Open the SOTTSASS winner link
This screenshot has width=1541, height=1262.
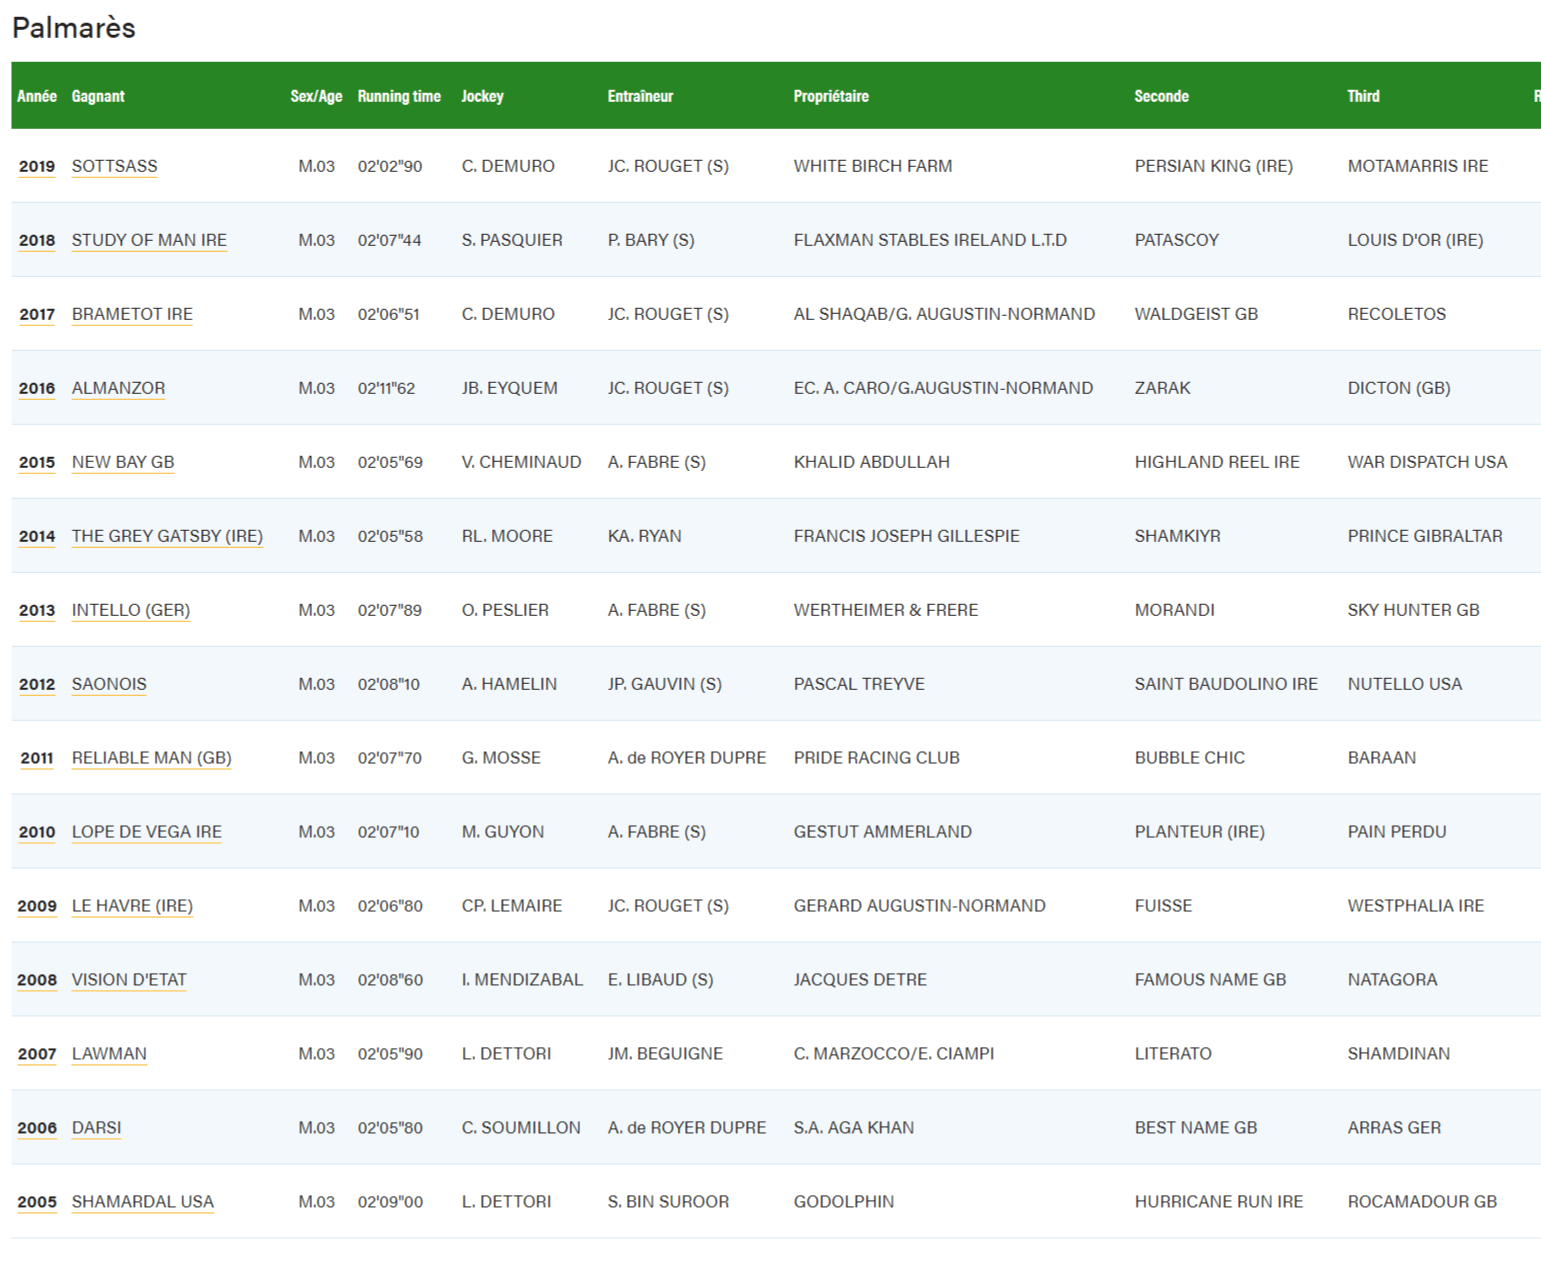point(114,166)
